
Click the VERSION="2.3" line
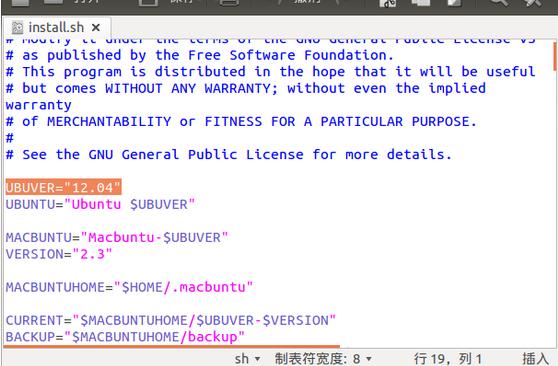click(59, 254)
